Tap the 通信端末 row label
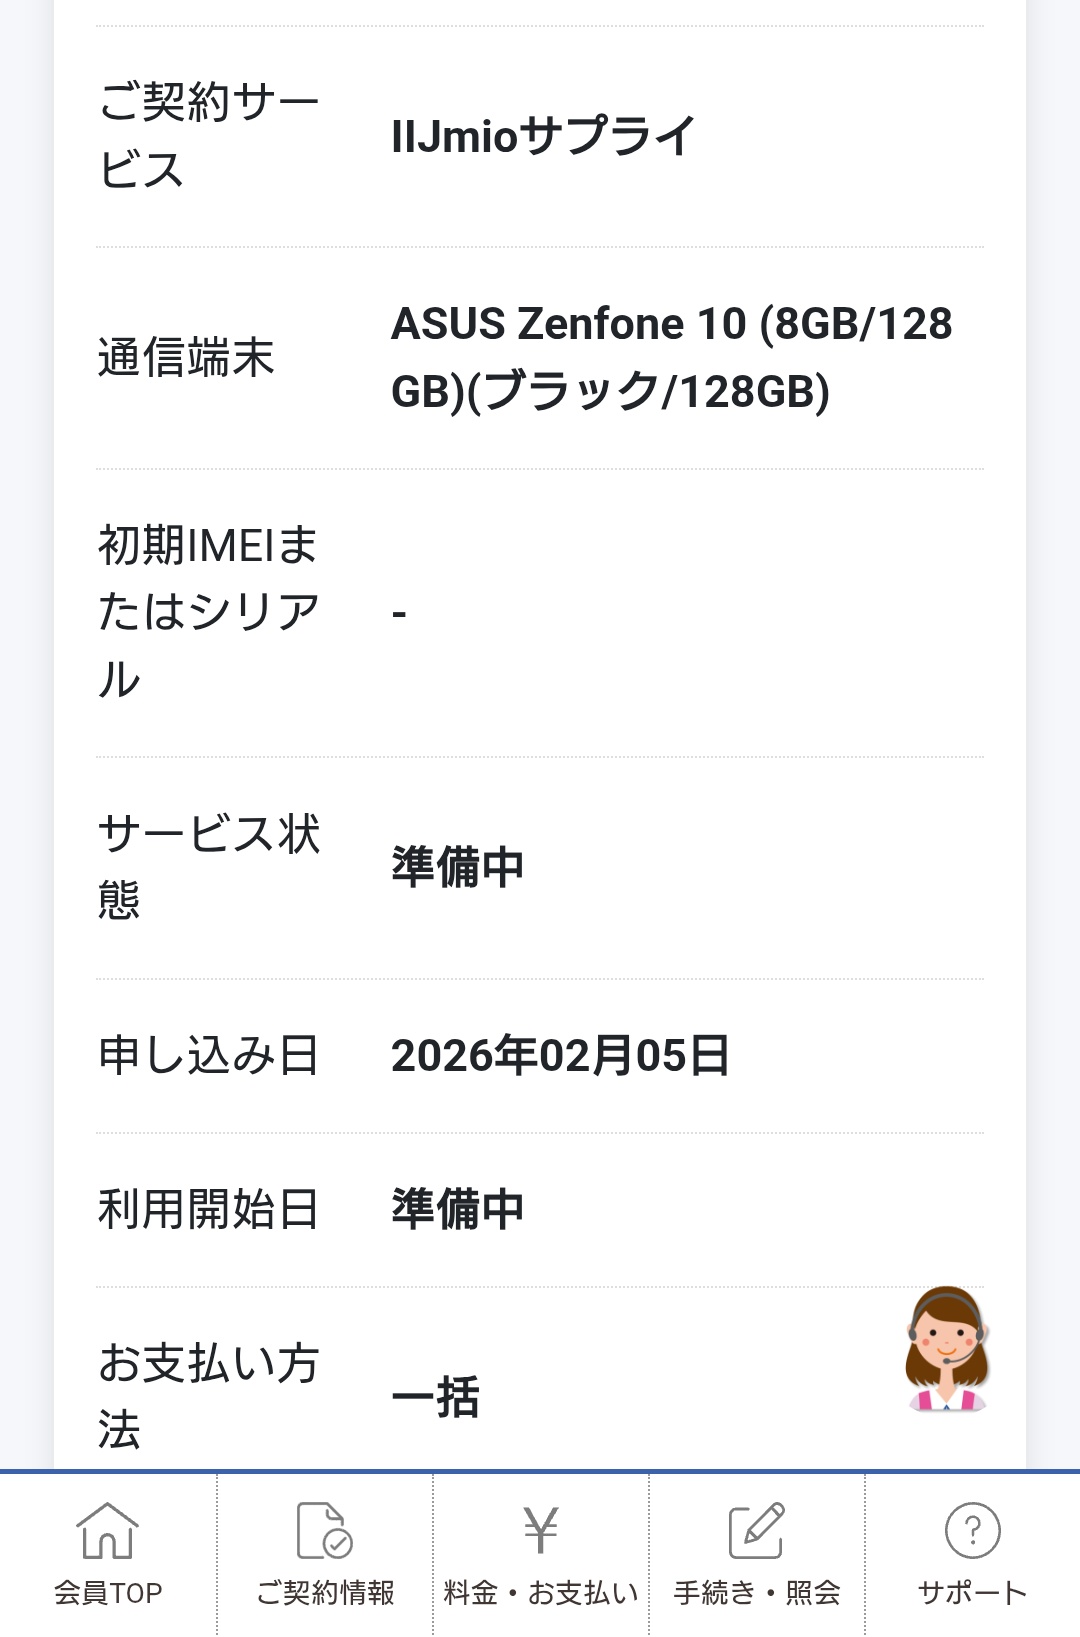The height and width of the screenshot is (1637, 1080). 186,358
